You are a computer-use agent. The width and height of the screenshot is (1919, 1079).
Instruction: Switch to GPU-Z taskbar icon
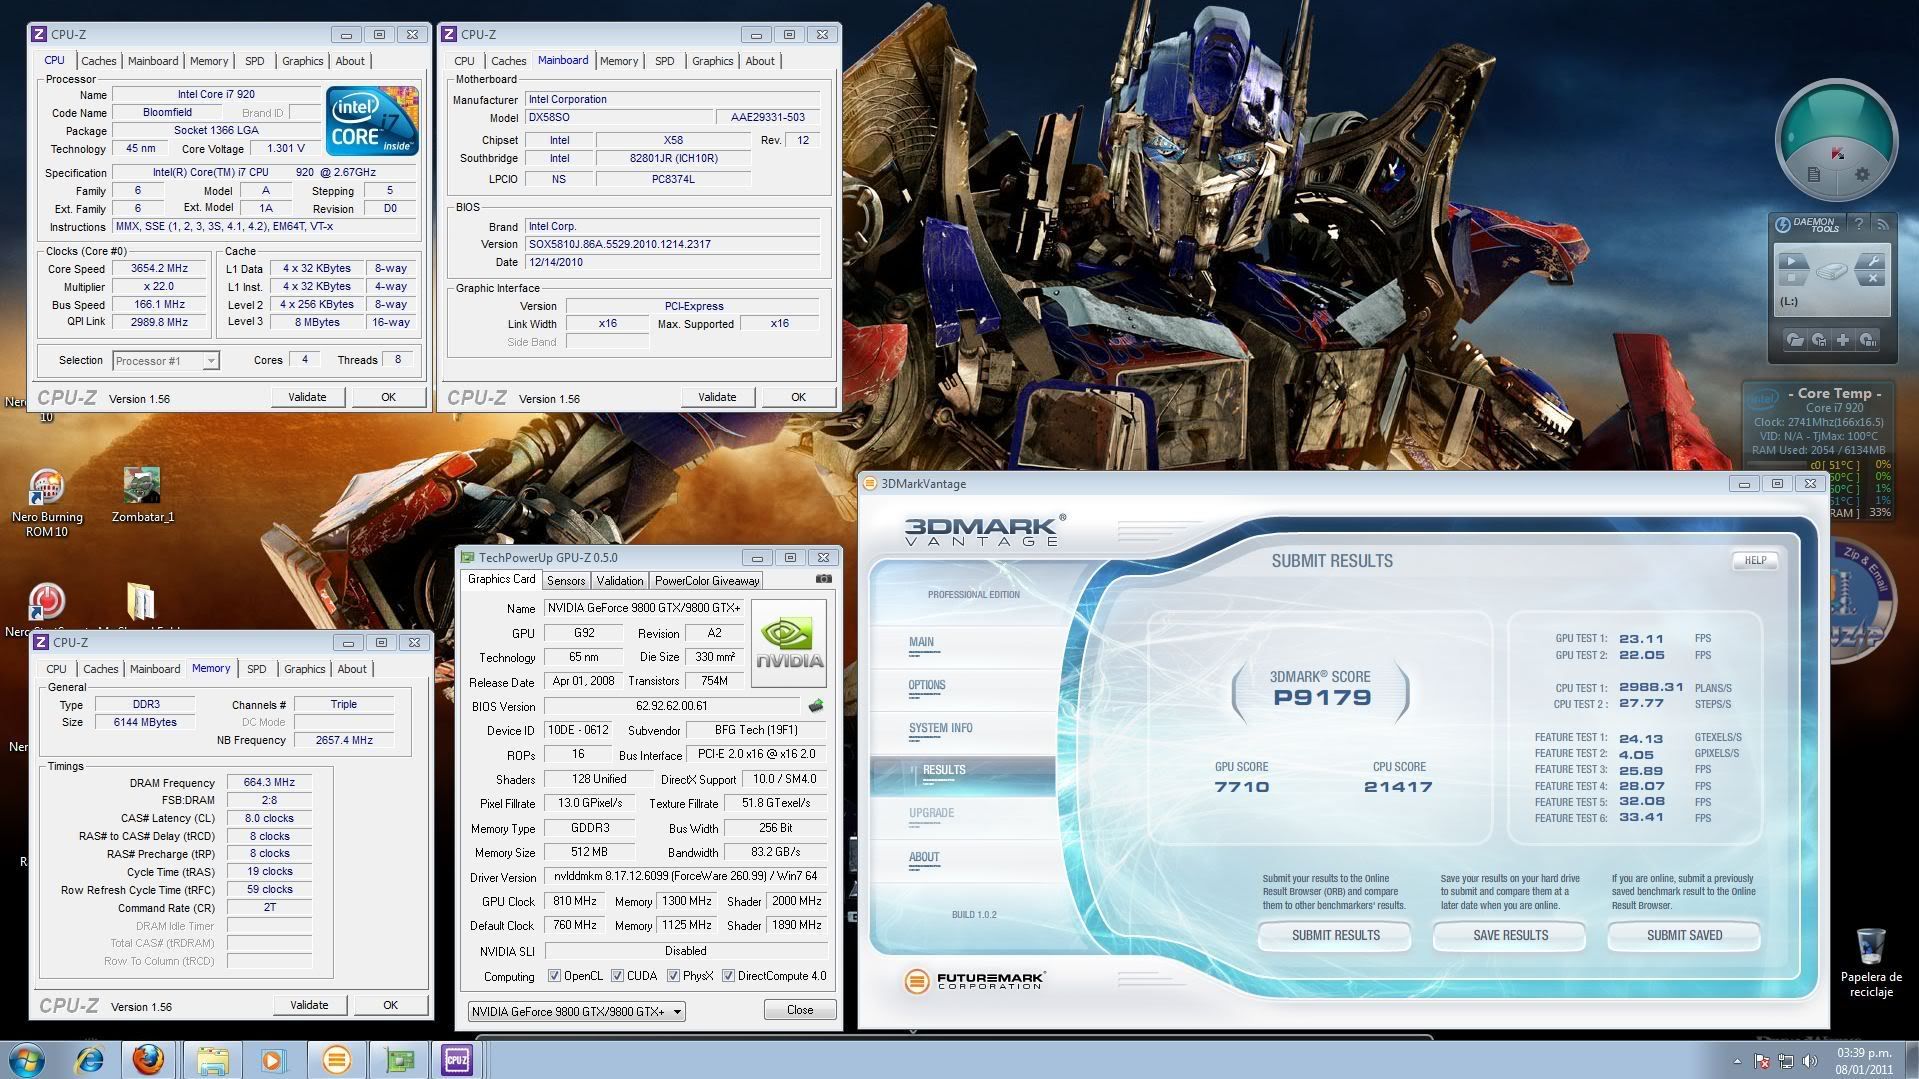click(398, 1059)
